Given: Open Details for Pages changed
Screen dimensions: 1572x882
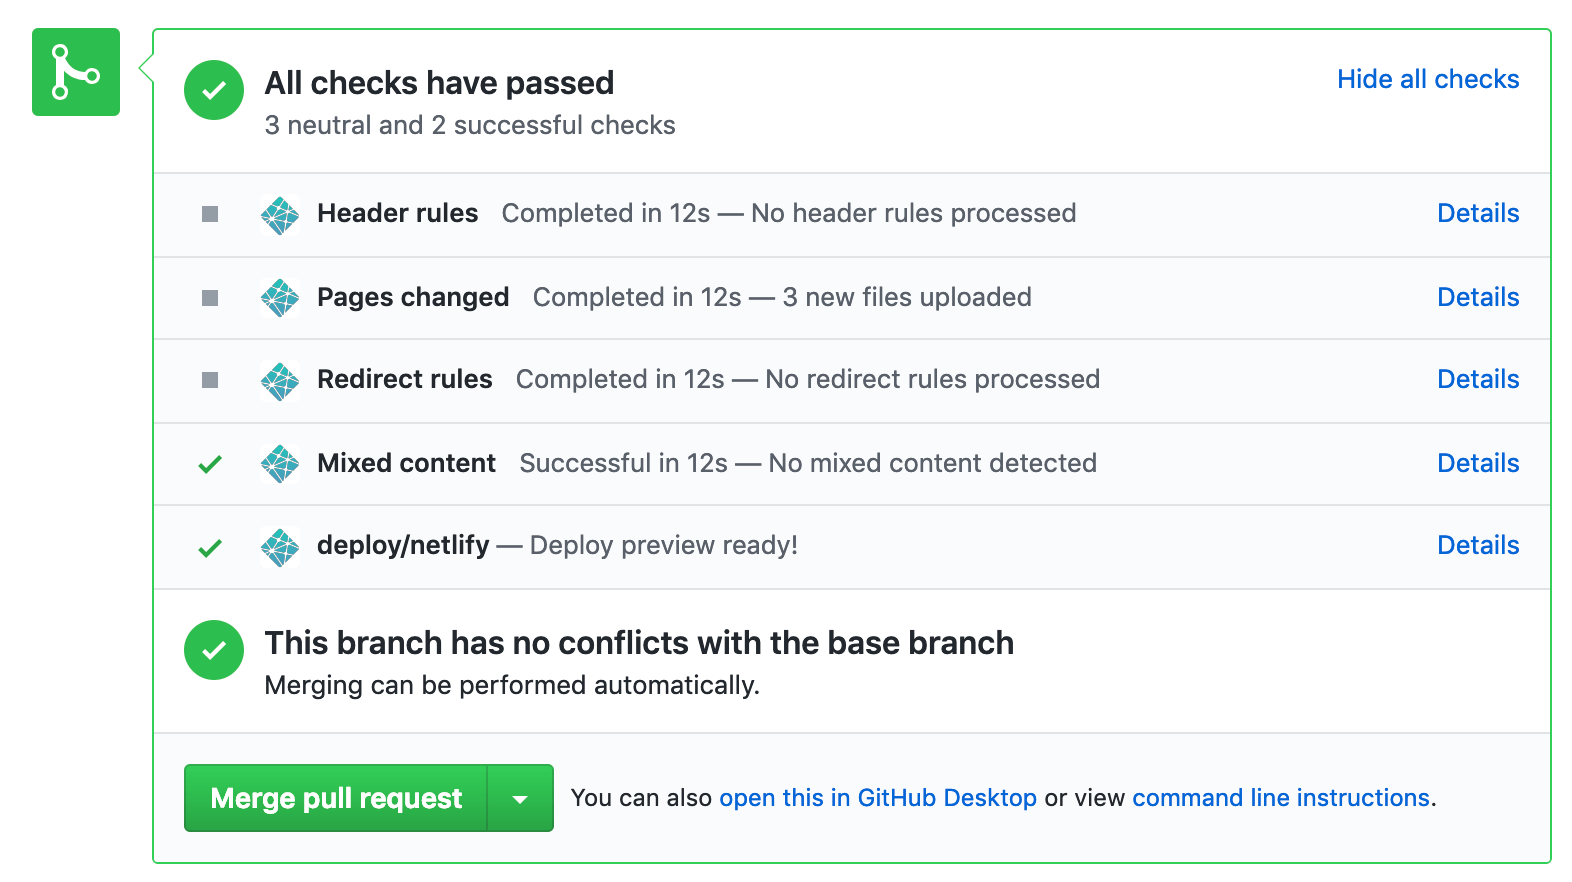Looking at the screenshot, I should click(1478, 297).
